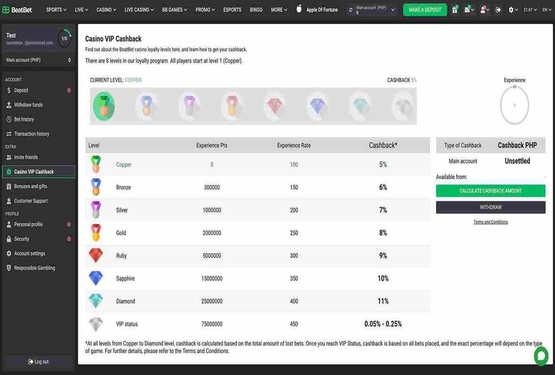Screen dimensions: 555x375
Task: Open Account settings in the sidebar
Action: click(x=38, y=254)
